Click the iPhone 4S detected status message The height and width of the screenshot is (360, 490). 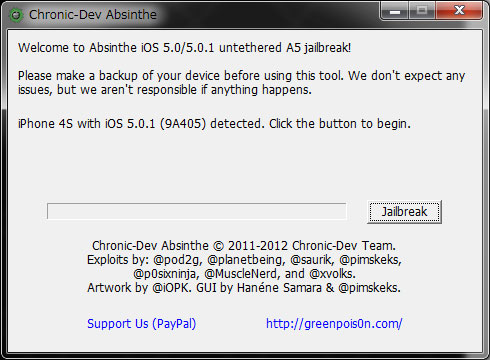[x=214, y=124]
